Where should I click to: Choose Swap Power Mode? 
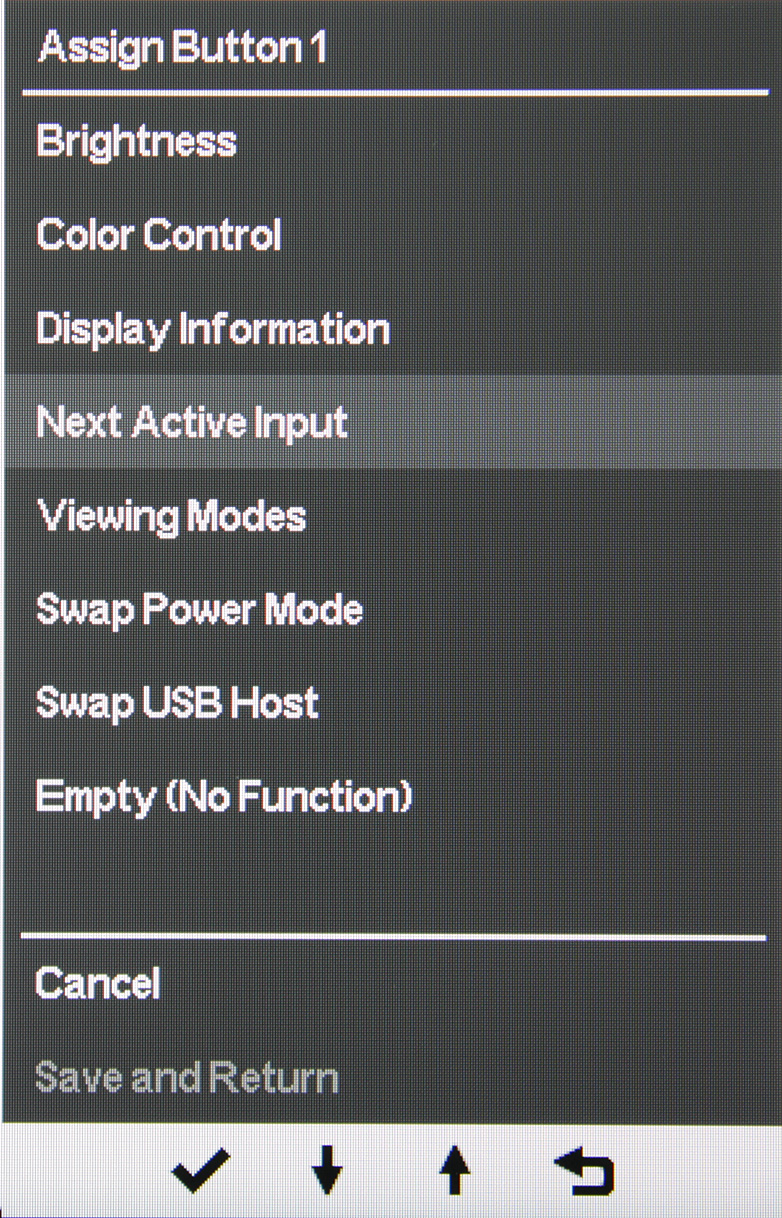199,610
